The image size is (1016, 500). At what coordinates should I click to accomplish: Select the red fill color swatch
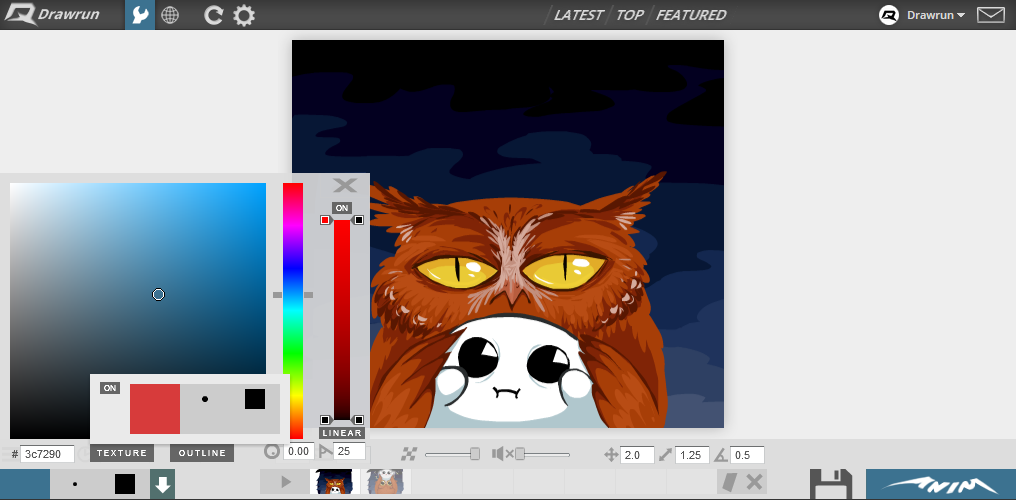point(155,409)
